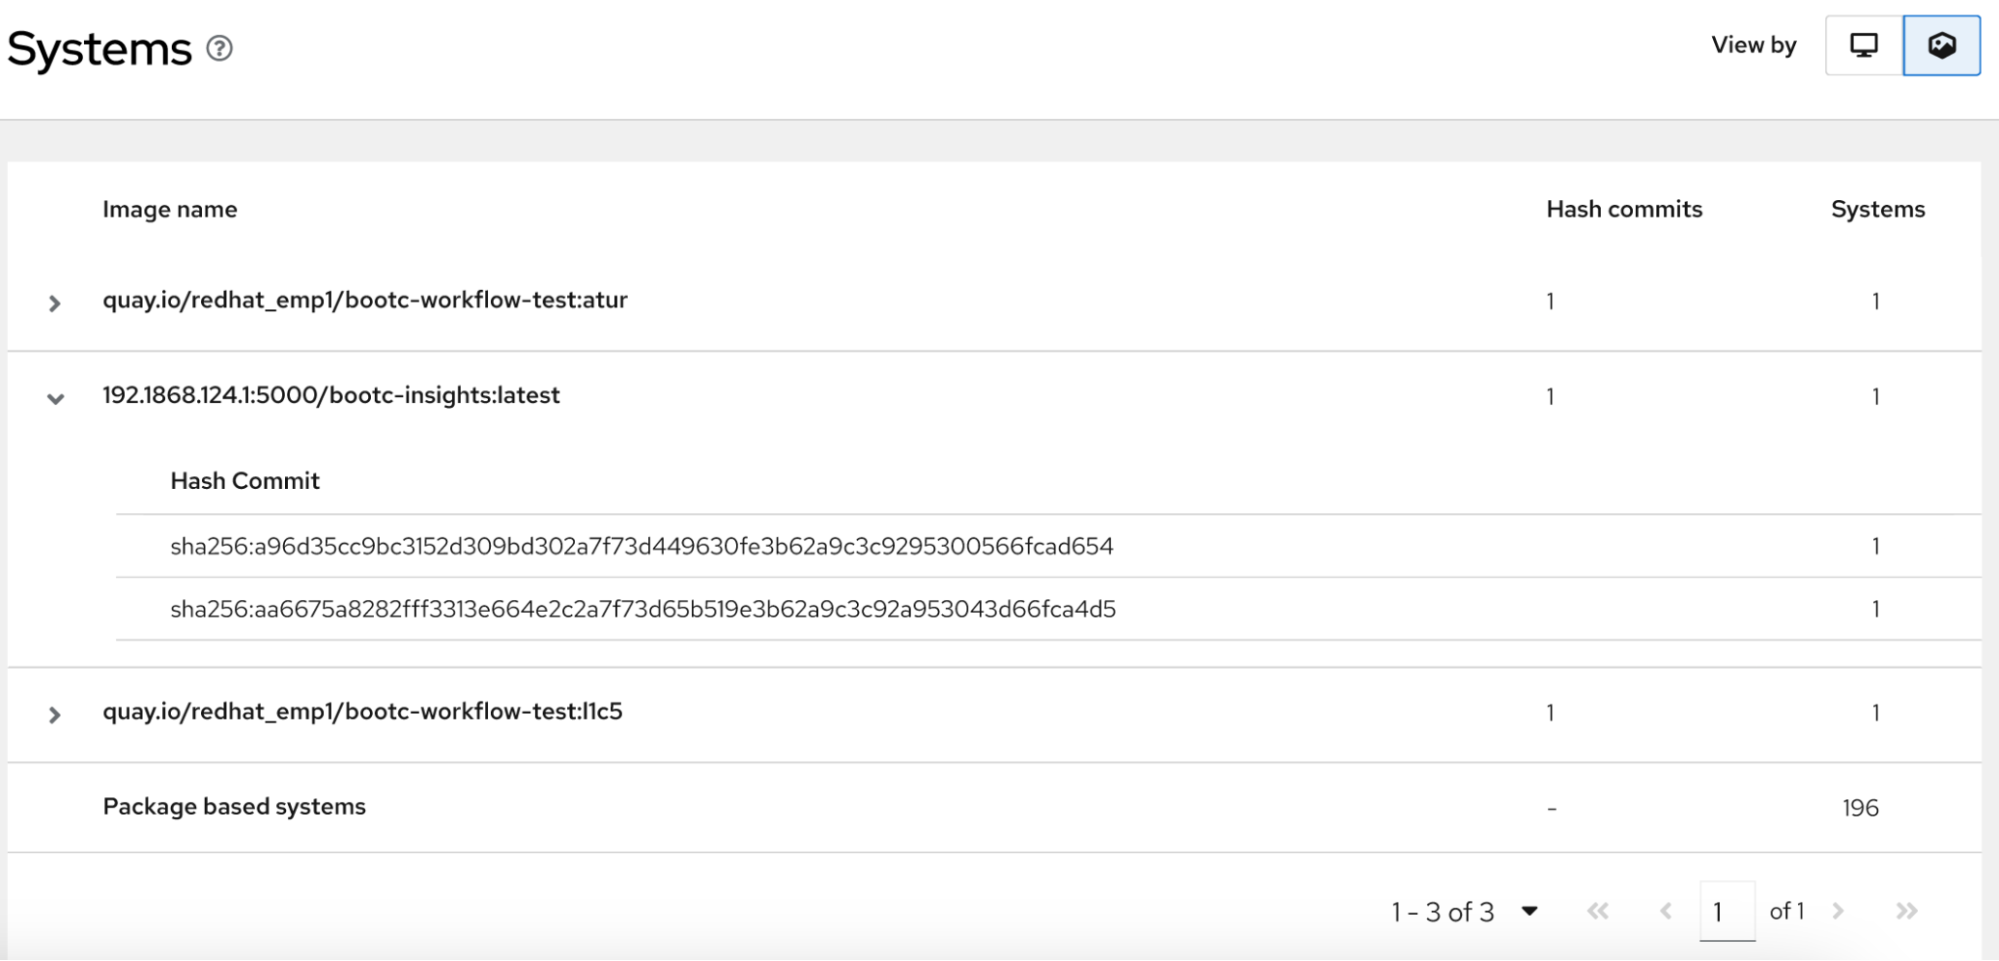Screen dimensions: 1999x961
Task: Click the next-page chevron
Action: point(1838,910)
